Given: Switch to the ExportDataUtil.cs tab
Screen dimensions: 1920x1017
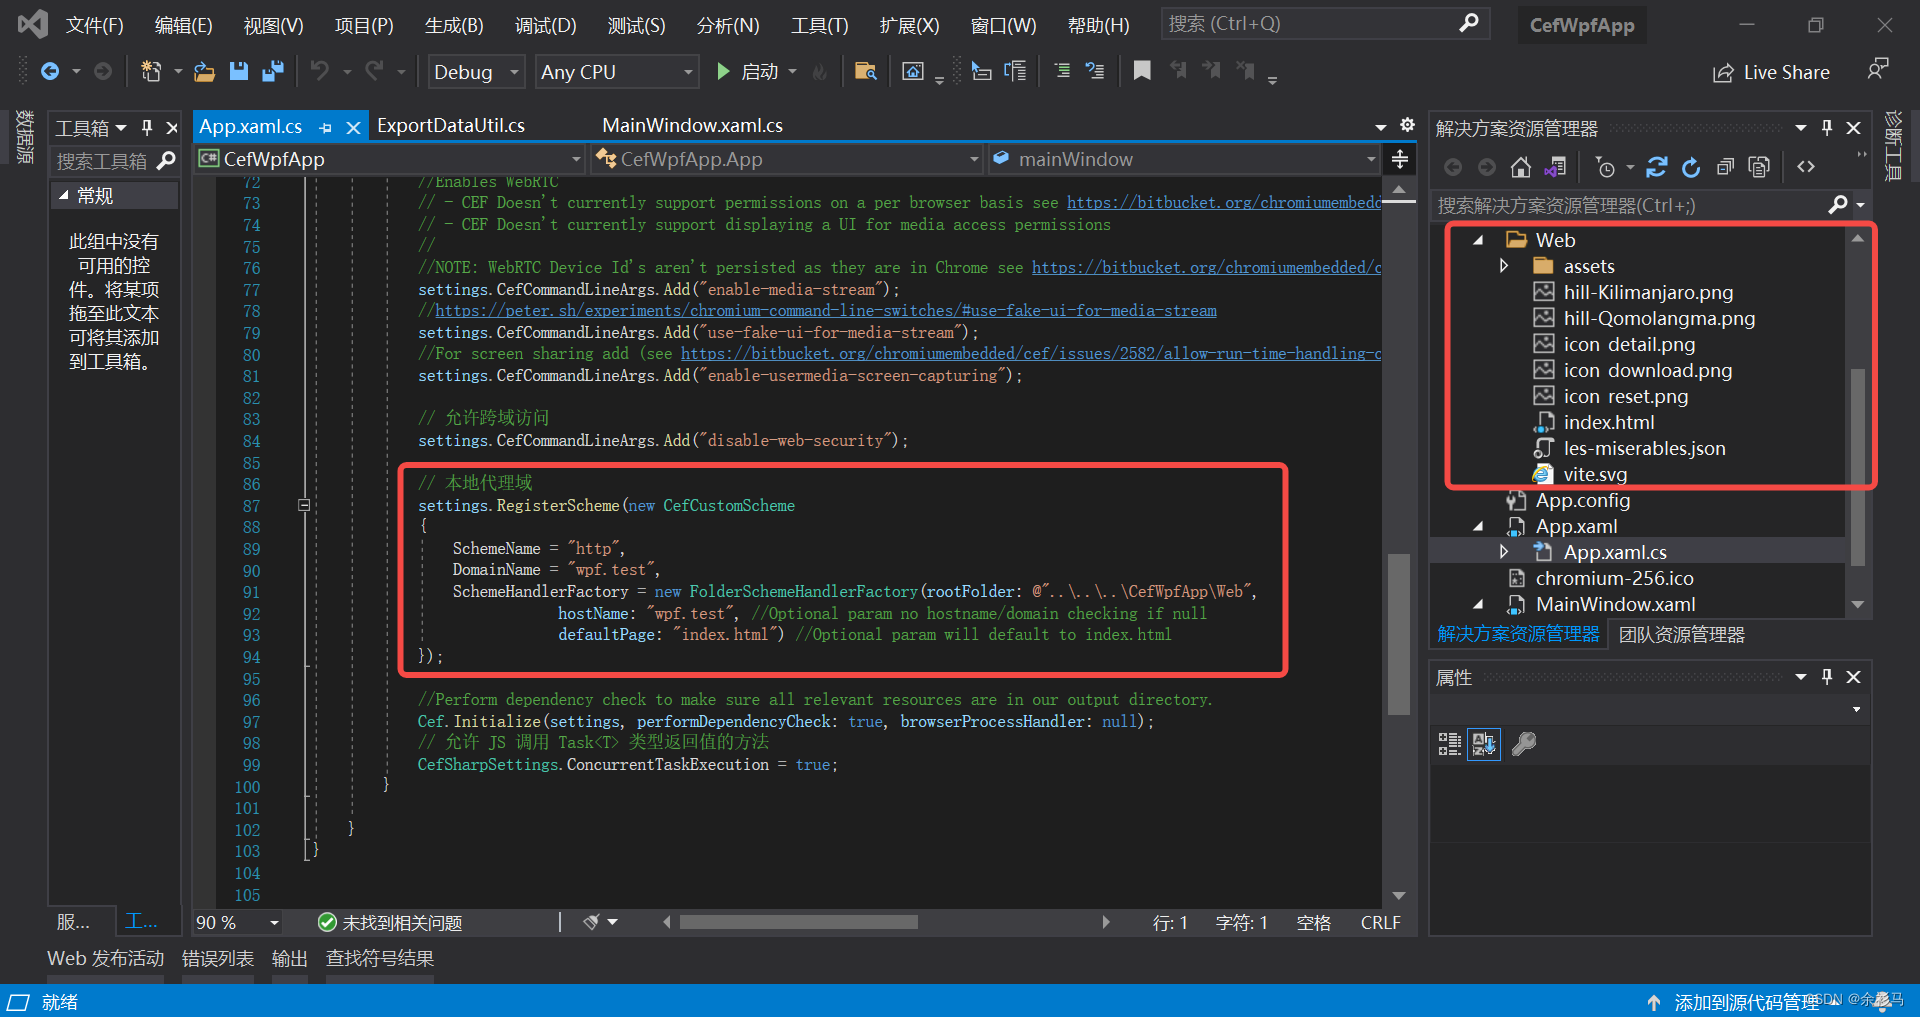Looking at the screenshot, I should point(450,125).
